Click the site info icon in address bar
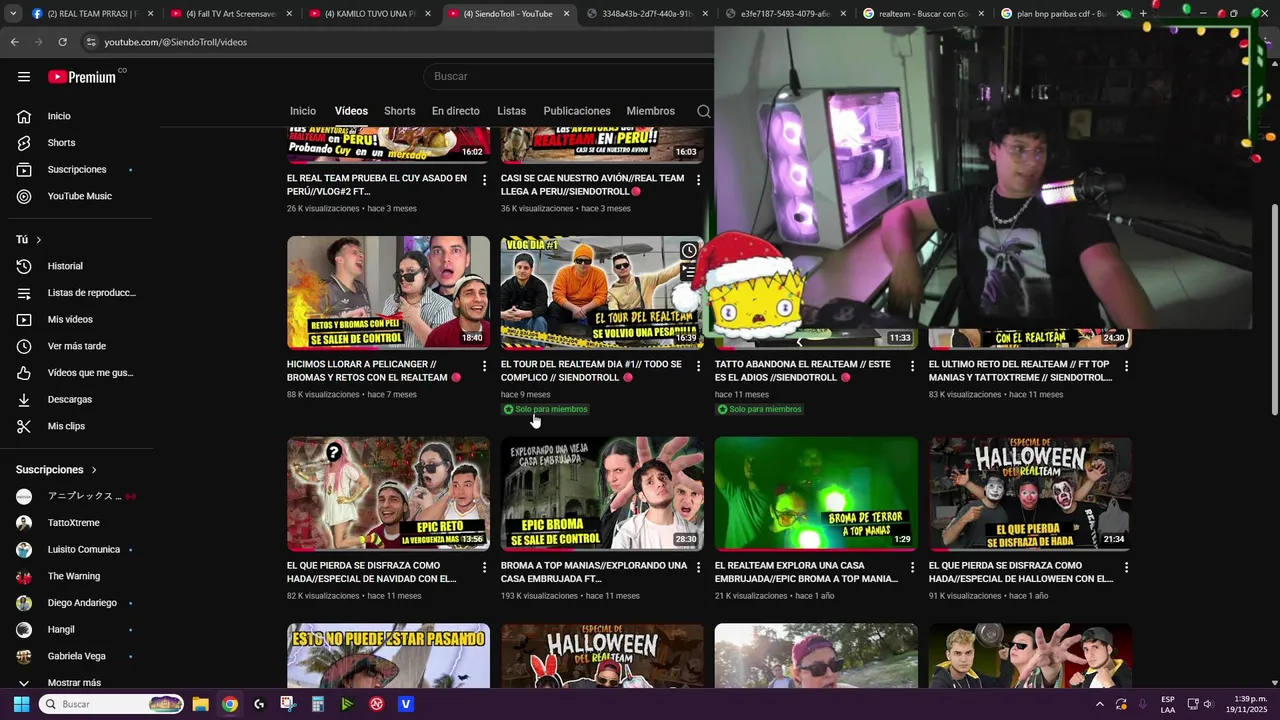Image resolution: width=1280 pixels, height=720 pixels. (x=91, y=42)
